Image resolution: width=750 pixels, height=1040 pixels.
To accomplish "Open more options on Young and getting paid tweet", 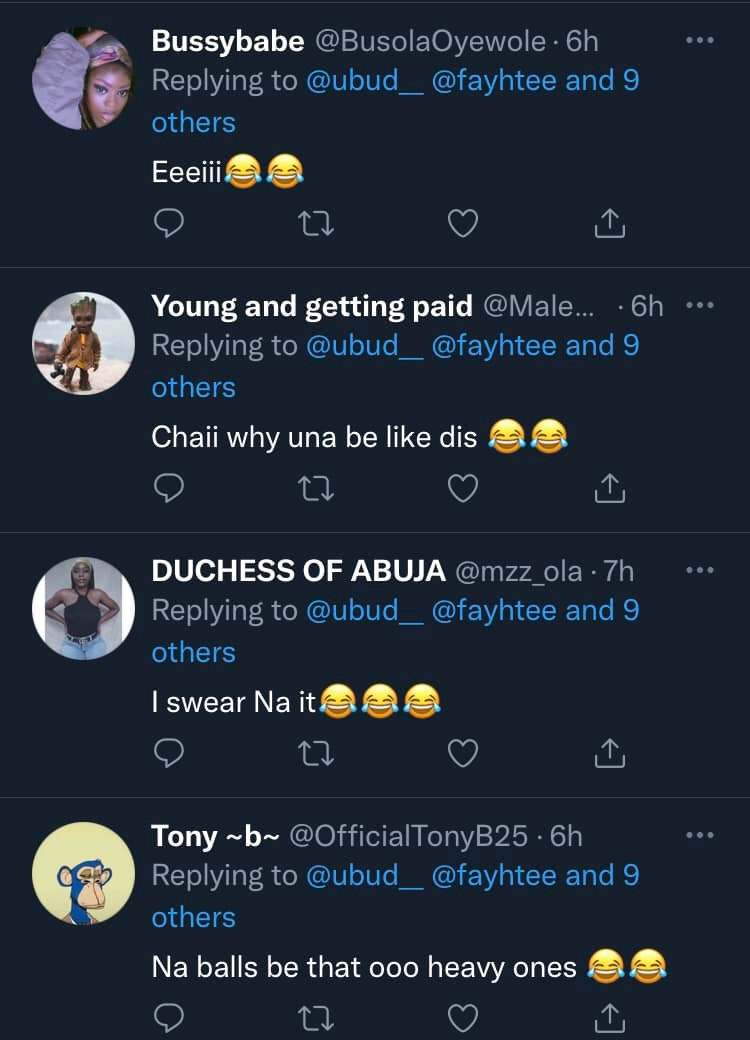I will pos(700,306).
